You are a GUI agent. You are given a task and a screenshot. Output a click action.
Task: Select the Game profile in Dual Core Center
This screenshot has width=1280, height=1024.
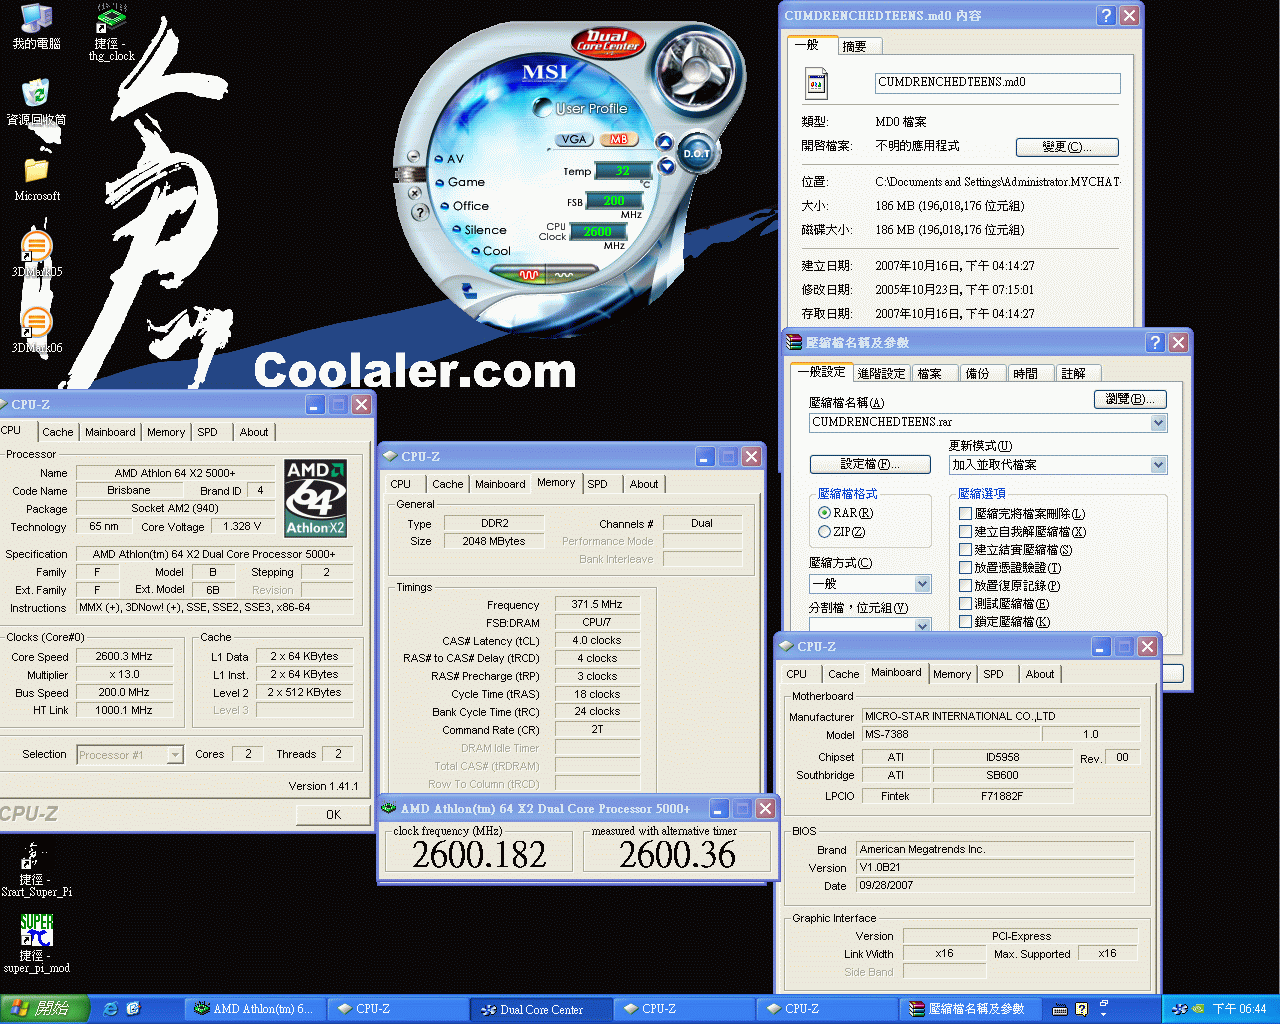[x=461, y=182]
